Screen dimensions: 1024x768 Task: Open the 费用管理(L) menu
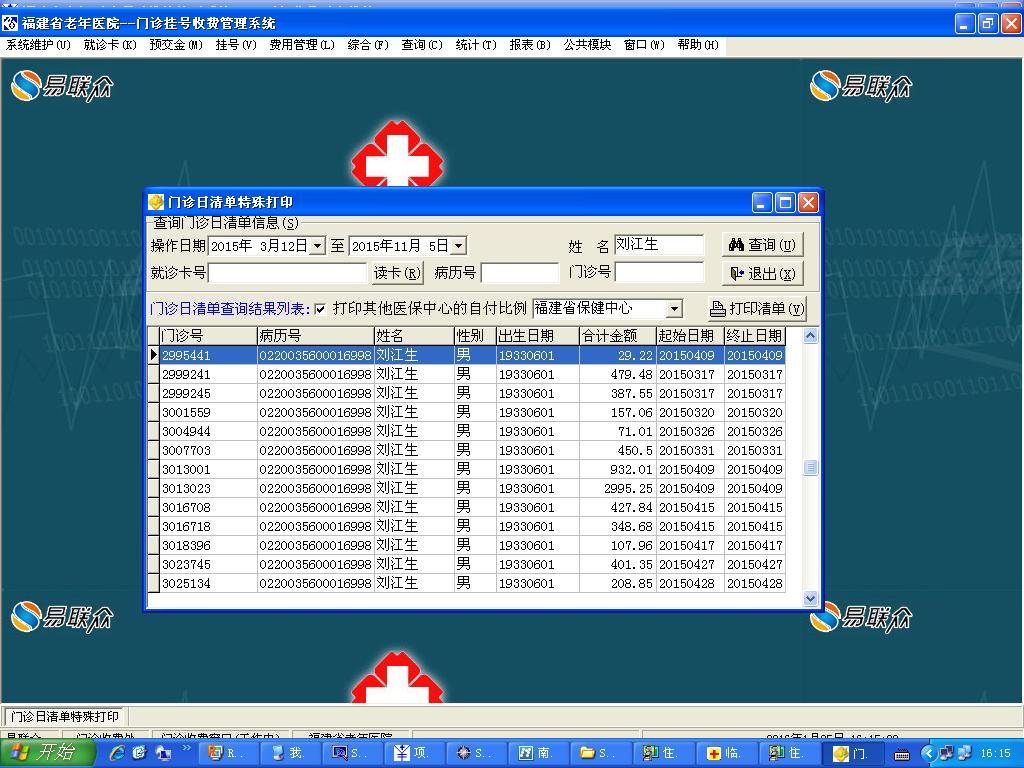(302, 44)
